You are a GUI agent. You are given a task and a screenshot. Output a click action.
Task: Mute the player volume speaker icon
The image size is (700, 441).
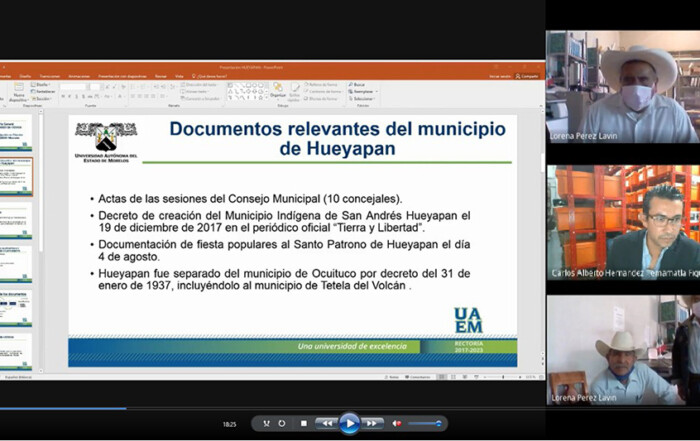tap(397, 423)
